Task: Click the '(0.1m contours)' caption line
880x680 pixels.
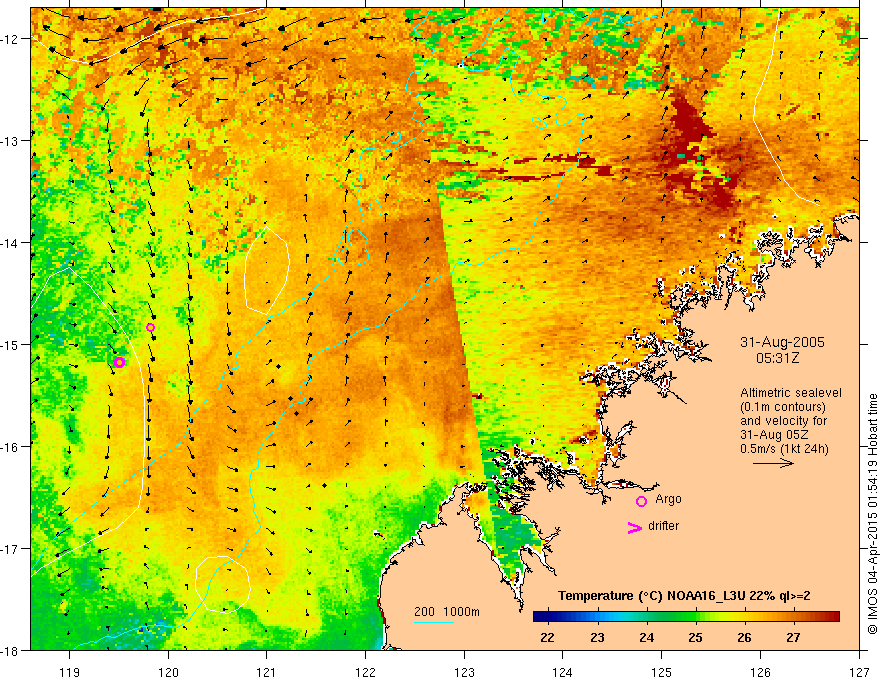Action: point(782,407)
